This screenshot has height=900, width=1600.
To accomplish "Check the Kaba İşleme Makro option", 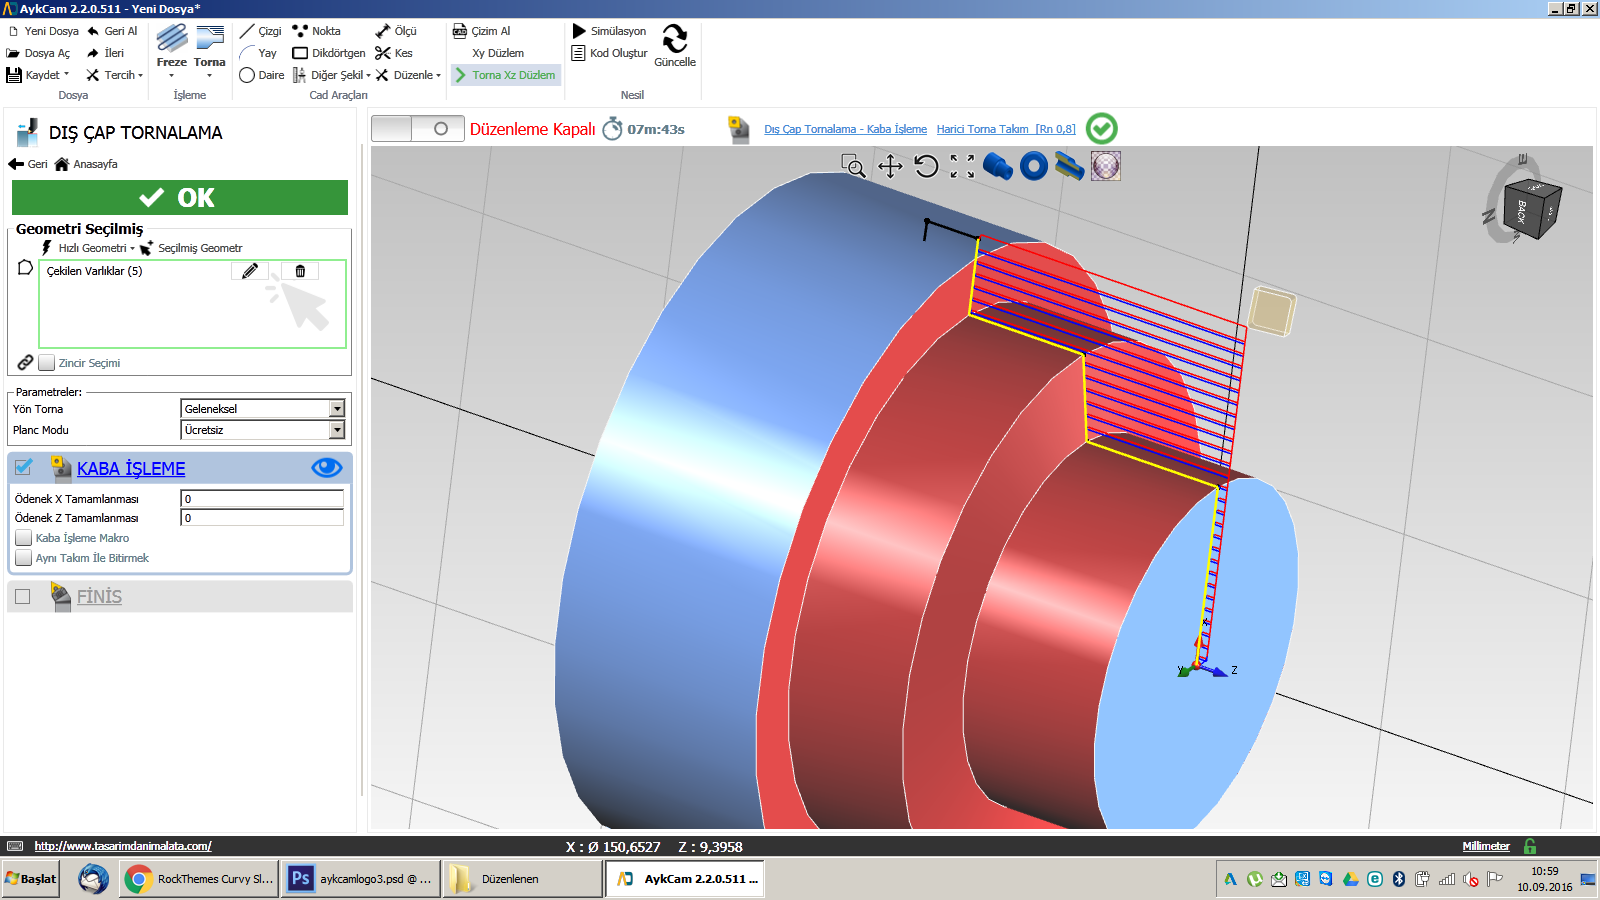I will point(24,538).
